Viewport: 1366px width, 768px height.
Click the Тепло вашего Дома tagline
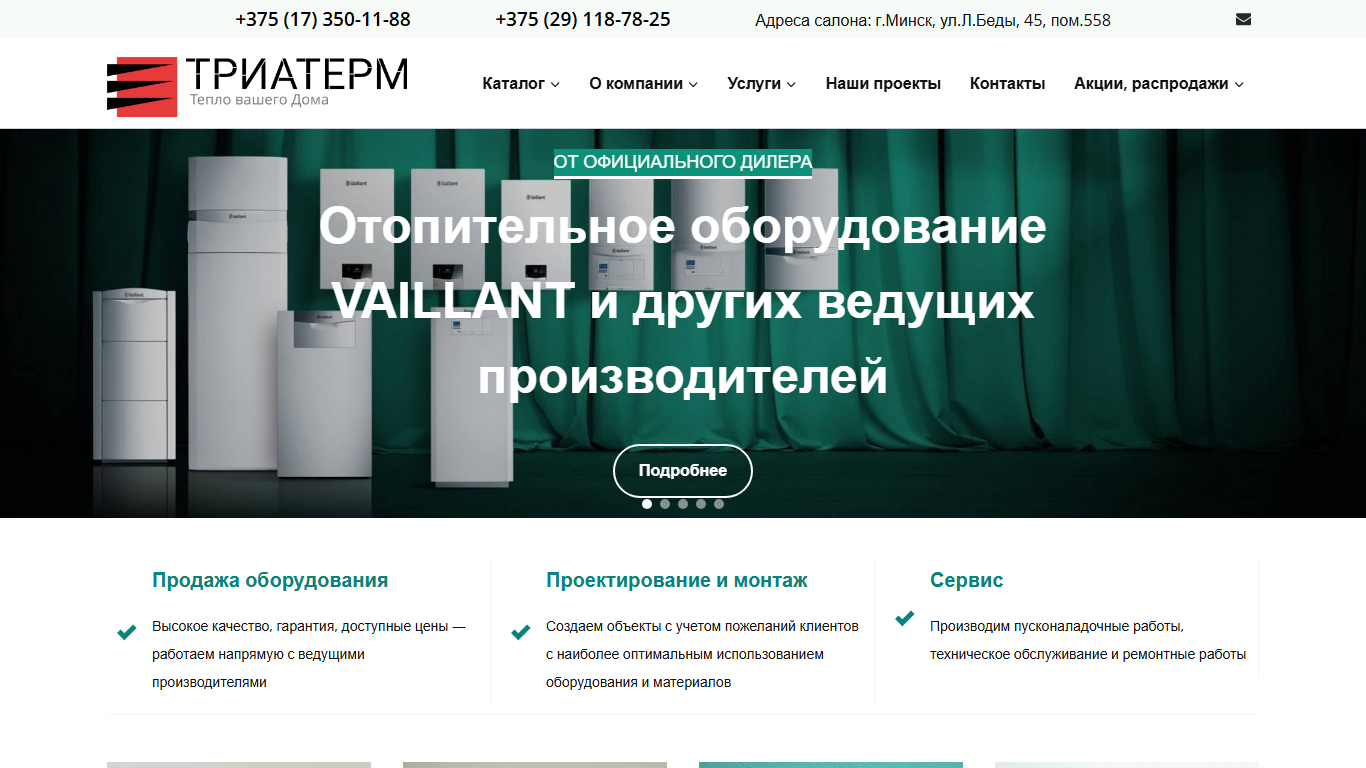pos(259,100)
